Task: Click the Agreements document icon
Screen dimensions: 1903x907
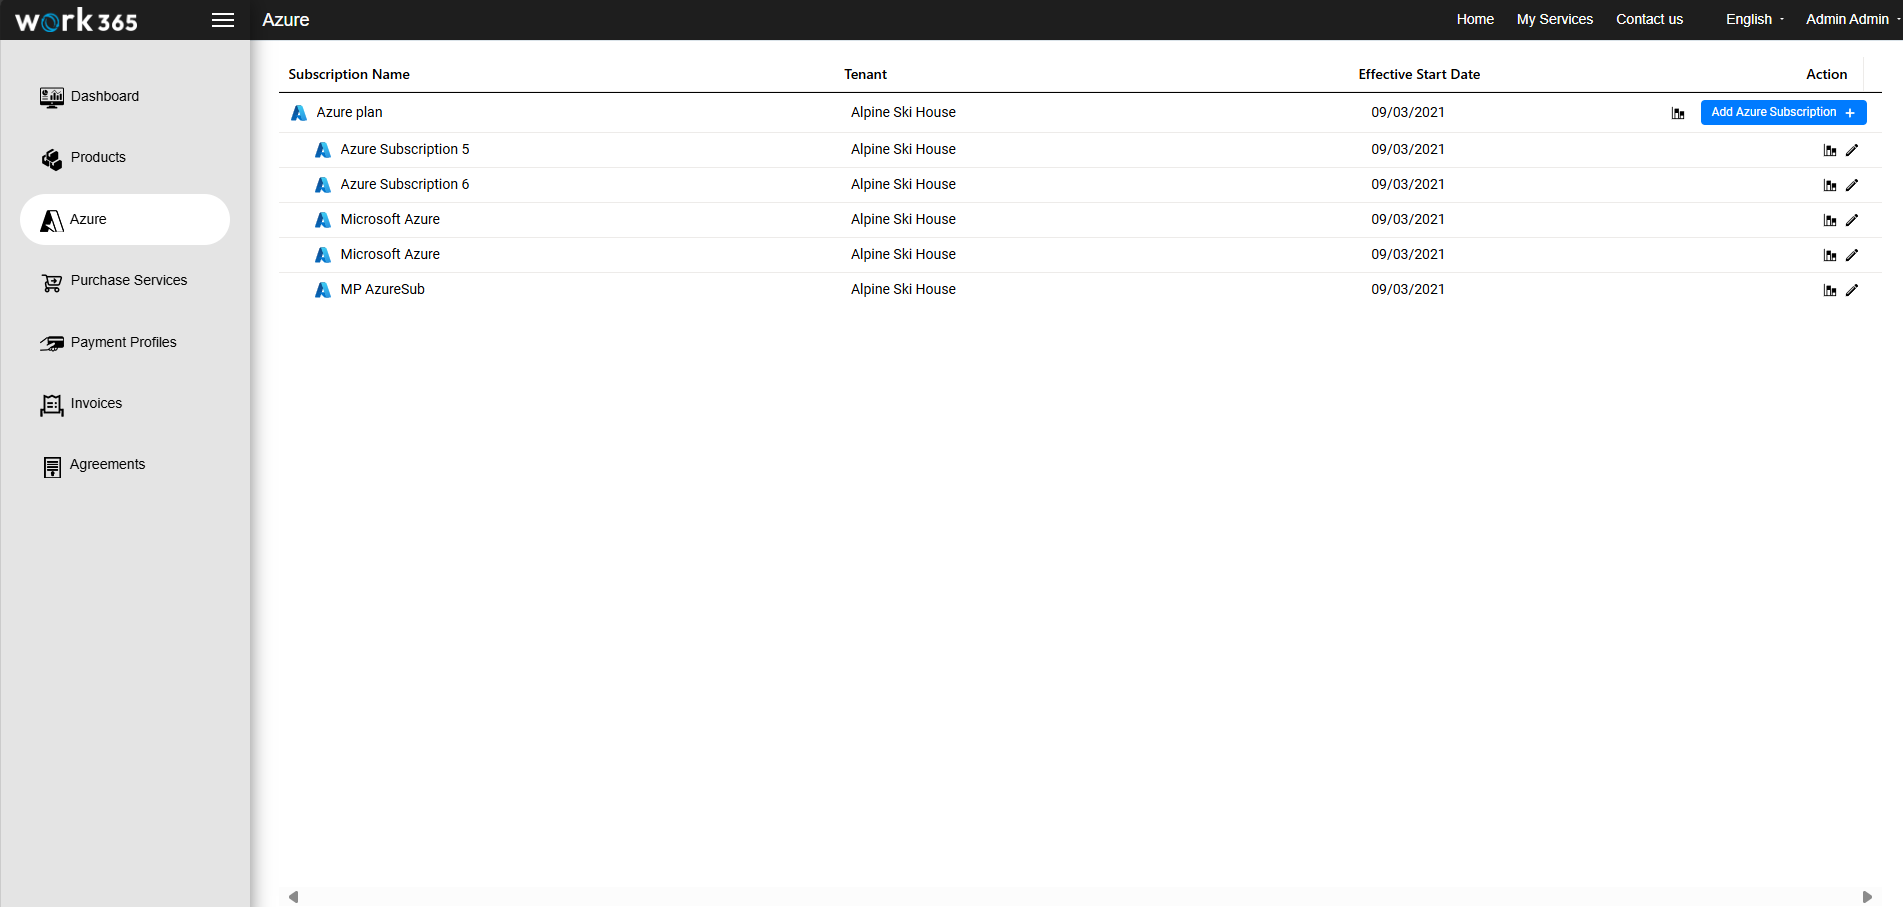Action: (x=52, y=467)
